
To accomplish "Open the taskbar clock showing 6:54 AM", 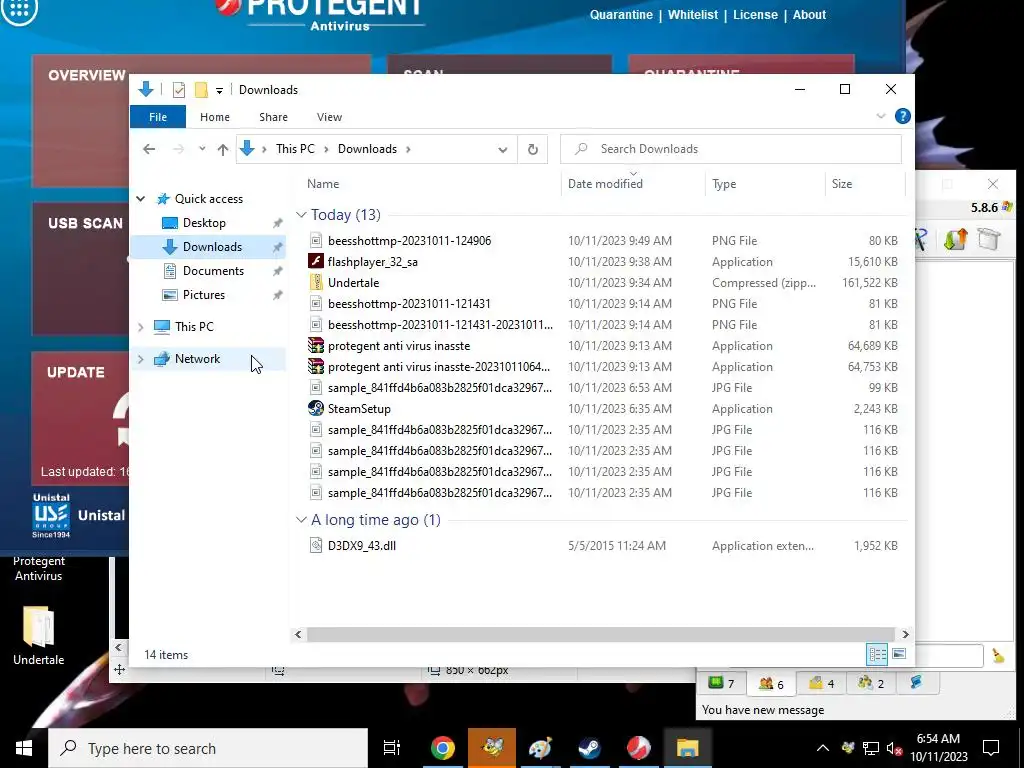I will click(938, 748).
